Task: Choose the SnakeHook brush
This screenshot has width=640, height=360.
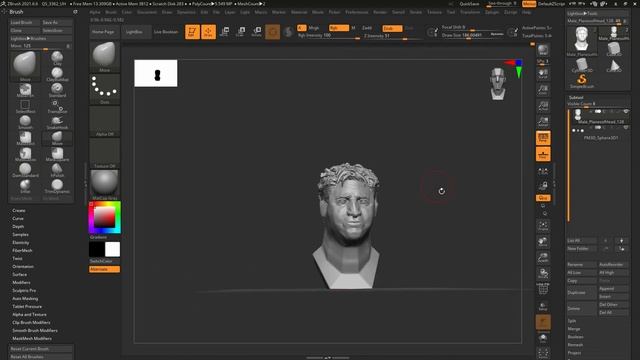Action: tap(57, 122)
